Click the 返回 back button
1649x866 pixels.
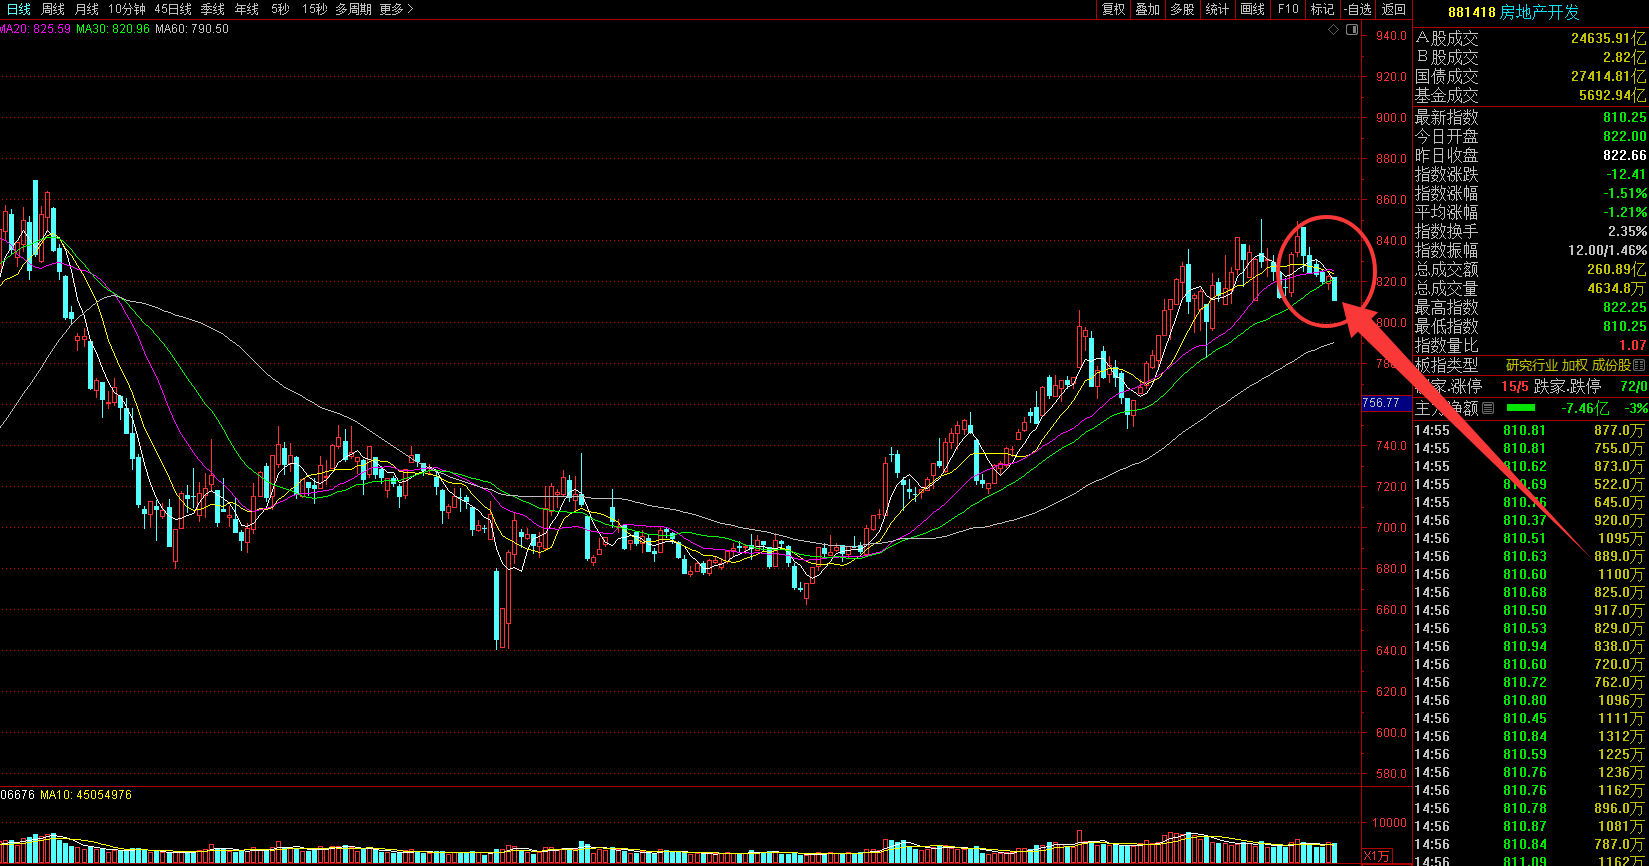point(1394,9)
